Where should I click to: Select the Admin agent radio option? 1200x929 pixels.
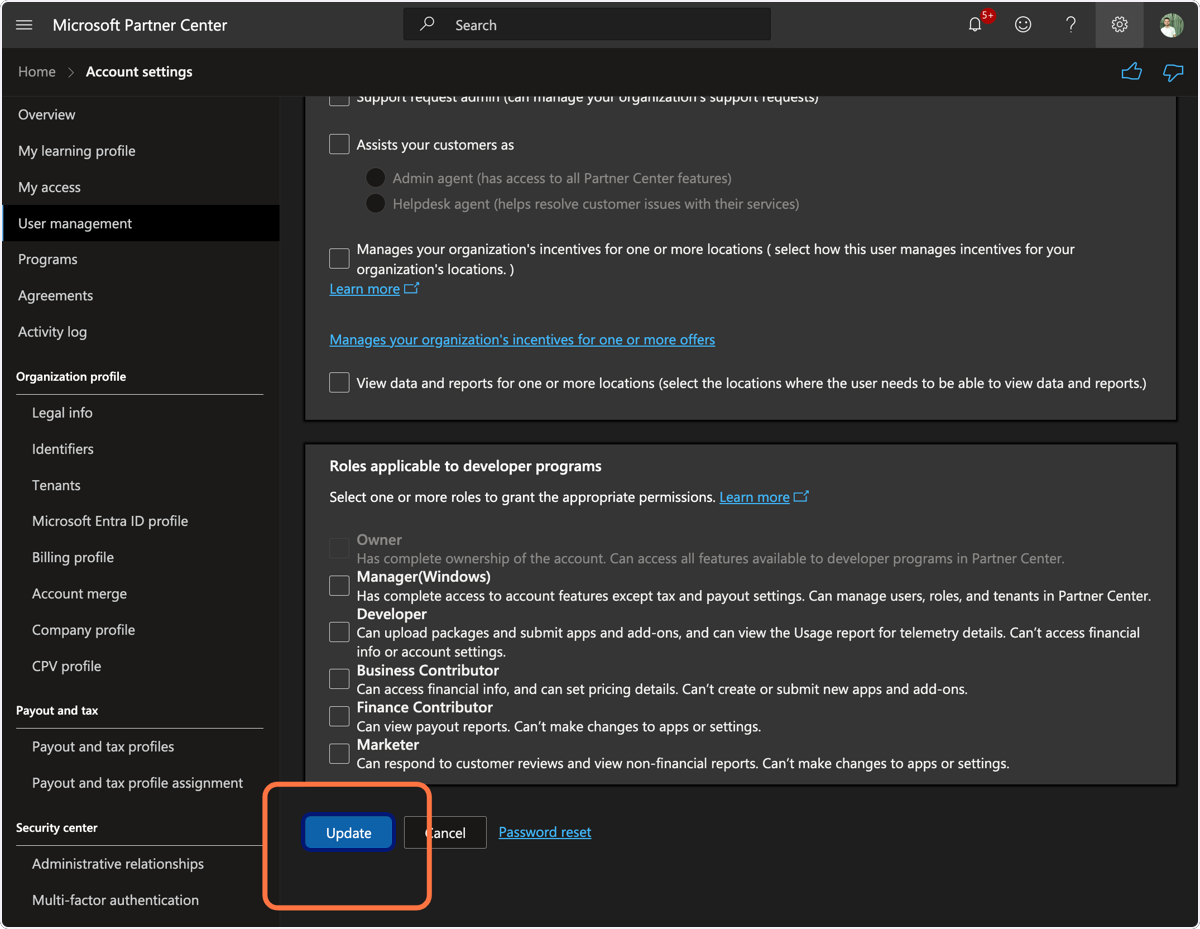pos(376,178)
